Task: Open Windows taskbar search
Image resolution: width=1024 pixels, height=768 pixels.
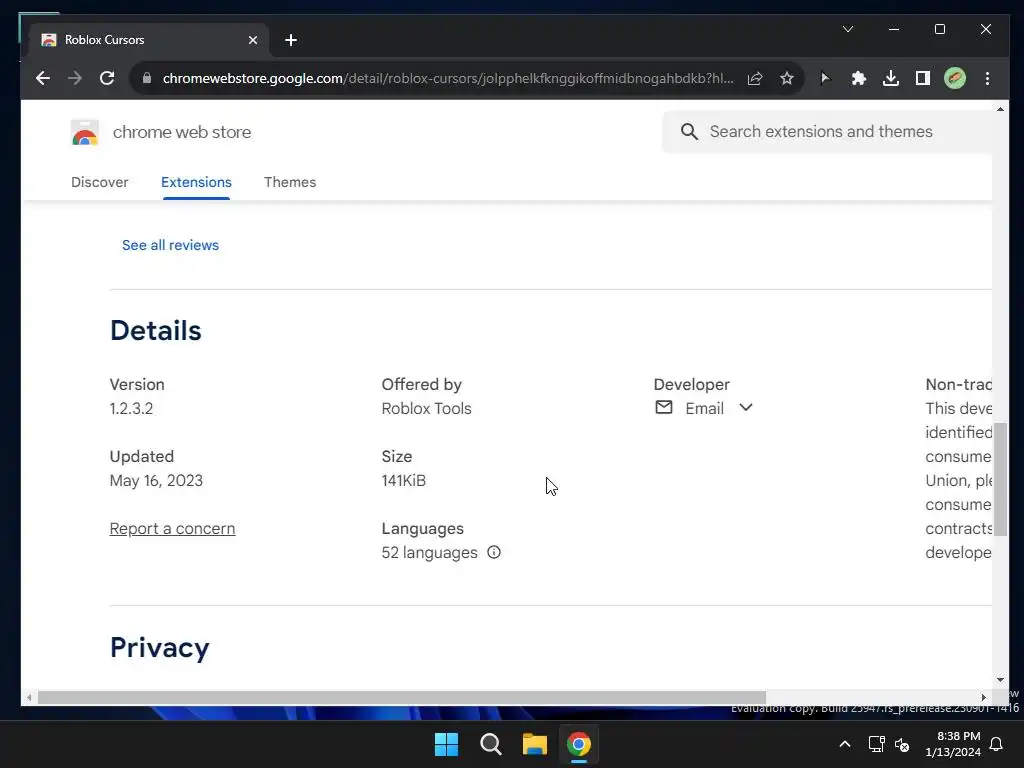Action: point(490,744)
